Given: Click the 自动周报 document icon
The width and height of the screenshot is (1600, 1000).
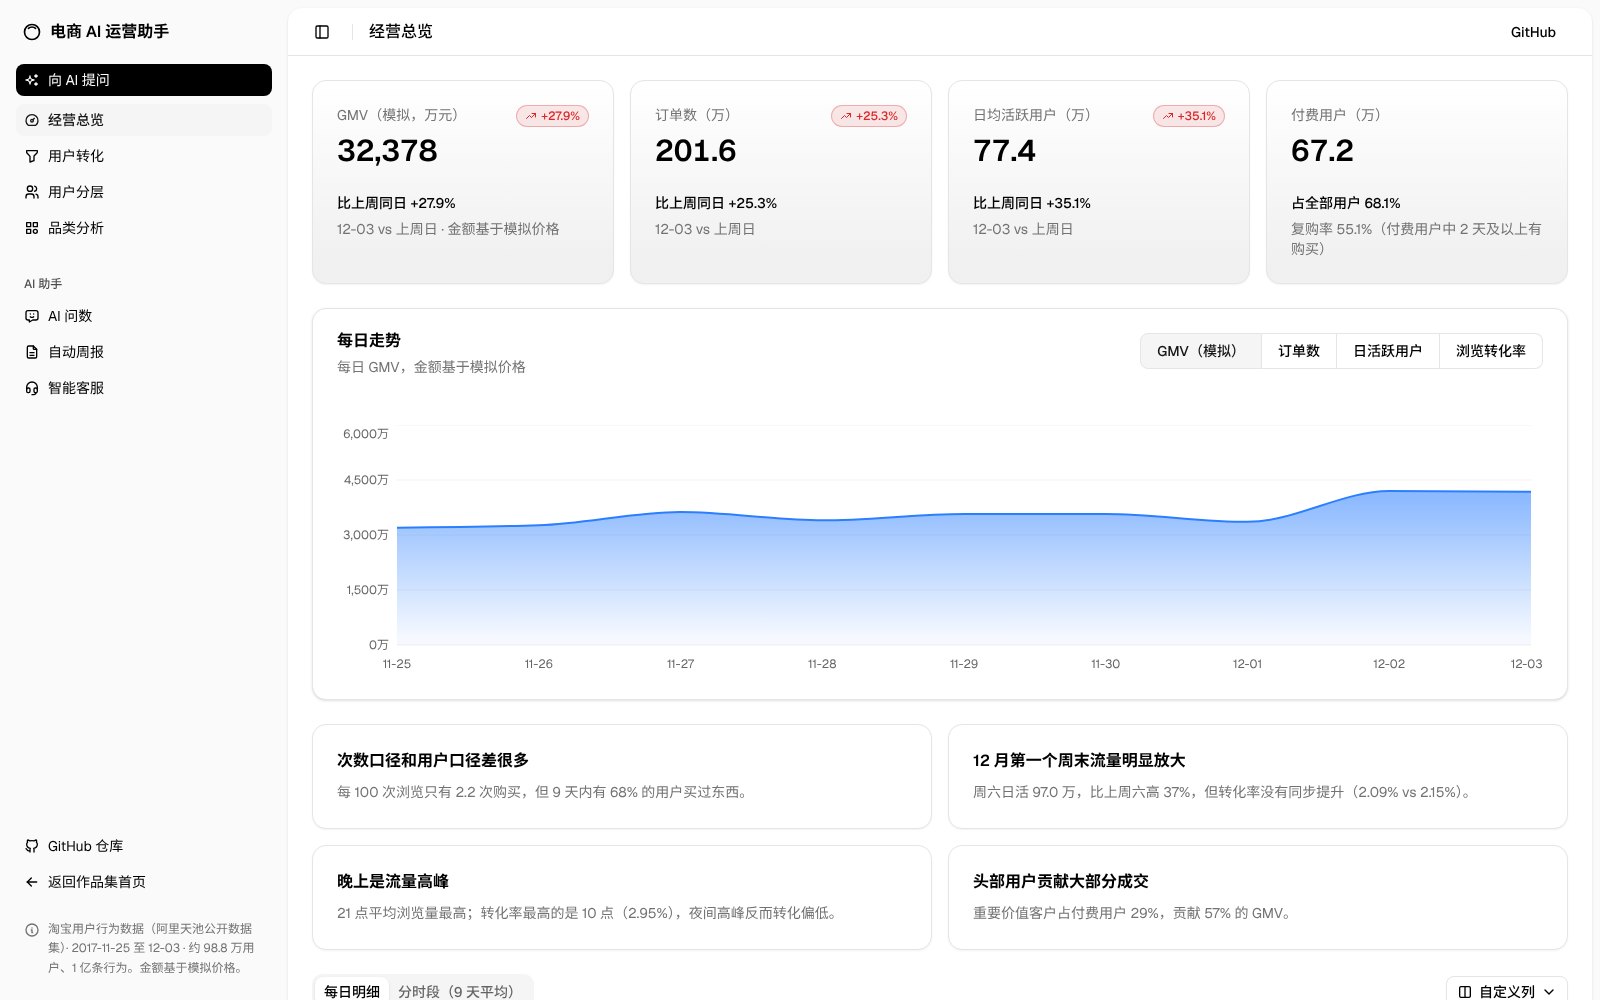Looking at the screenshot, I should click(32, 352).
